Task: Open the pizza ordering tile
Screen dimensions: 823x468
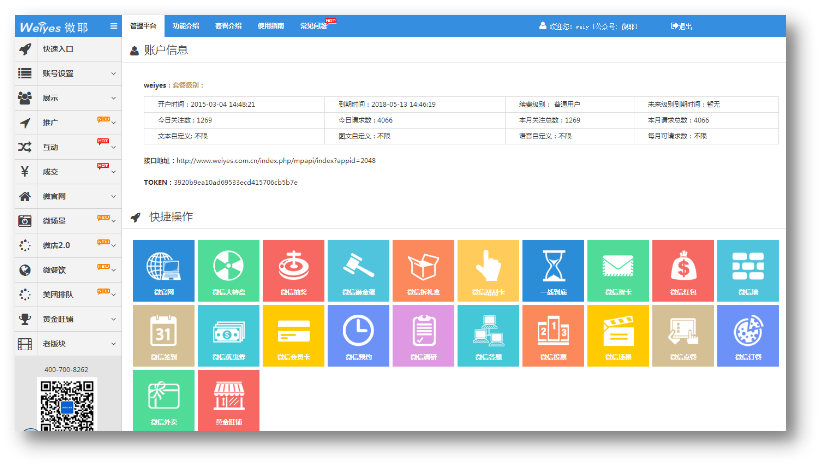Action: [748, 336]
